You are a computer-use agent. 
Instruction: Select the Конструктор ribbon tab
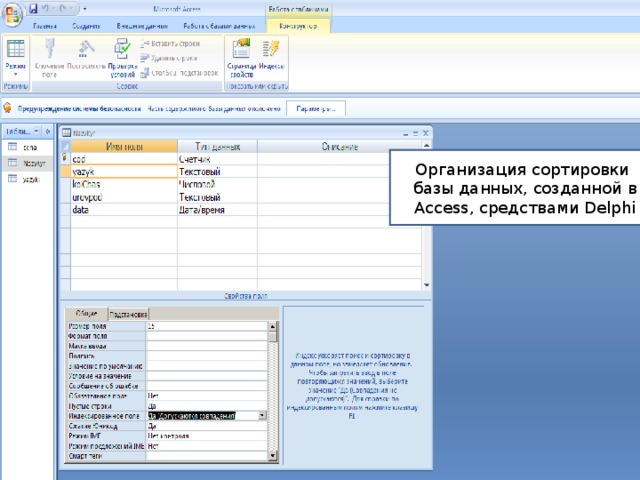point(298,26)
